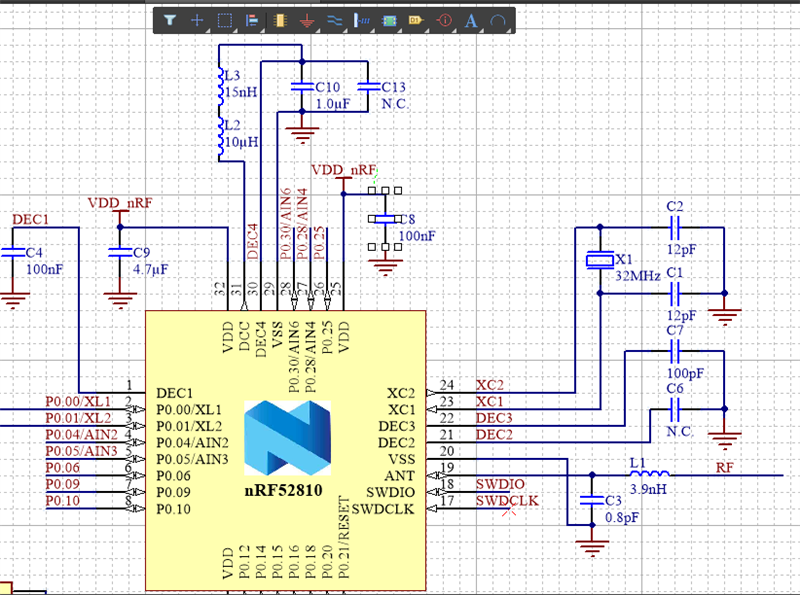Click the 100pF value of C7

pos(685,374)
